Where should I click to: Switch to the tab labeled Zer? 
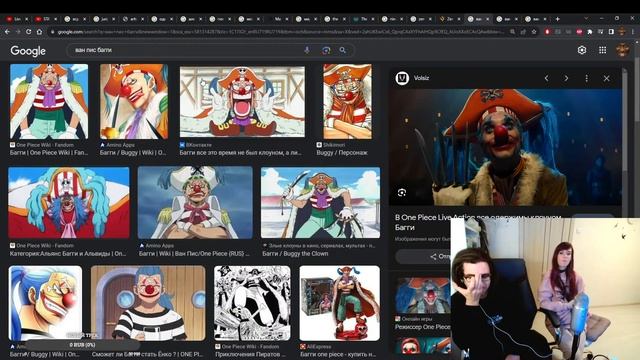449,19
